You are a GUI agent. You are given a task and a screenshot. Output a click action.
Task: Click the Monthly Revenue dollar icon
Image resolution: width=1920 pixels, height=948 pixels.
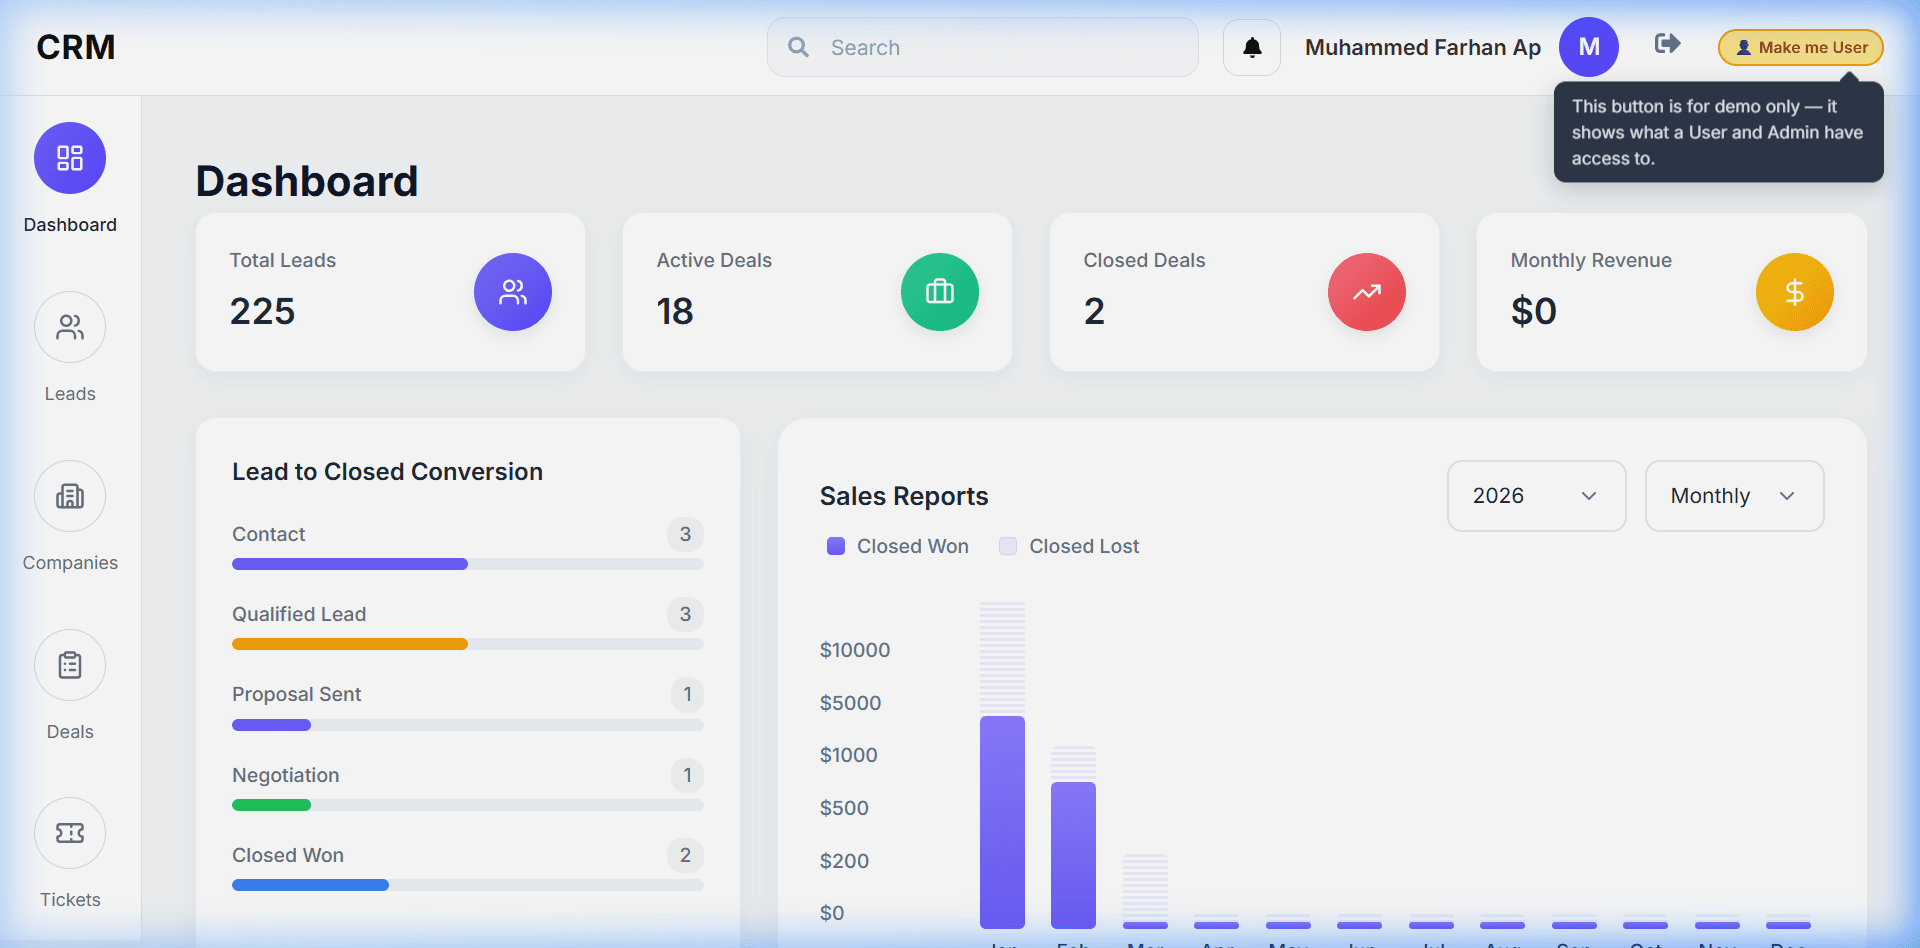pos(1795,292)
